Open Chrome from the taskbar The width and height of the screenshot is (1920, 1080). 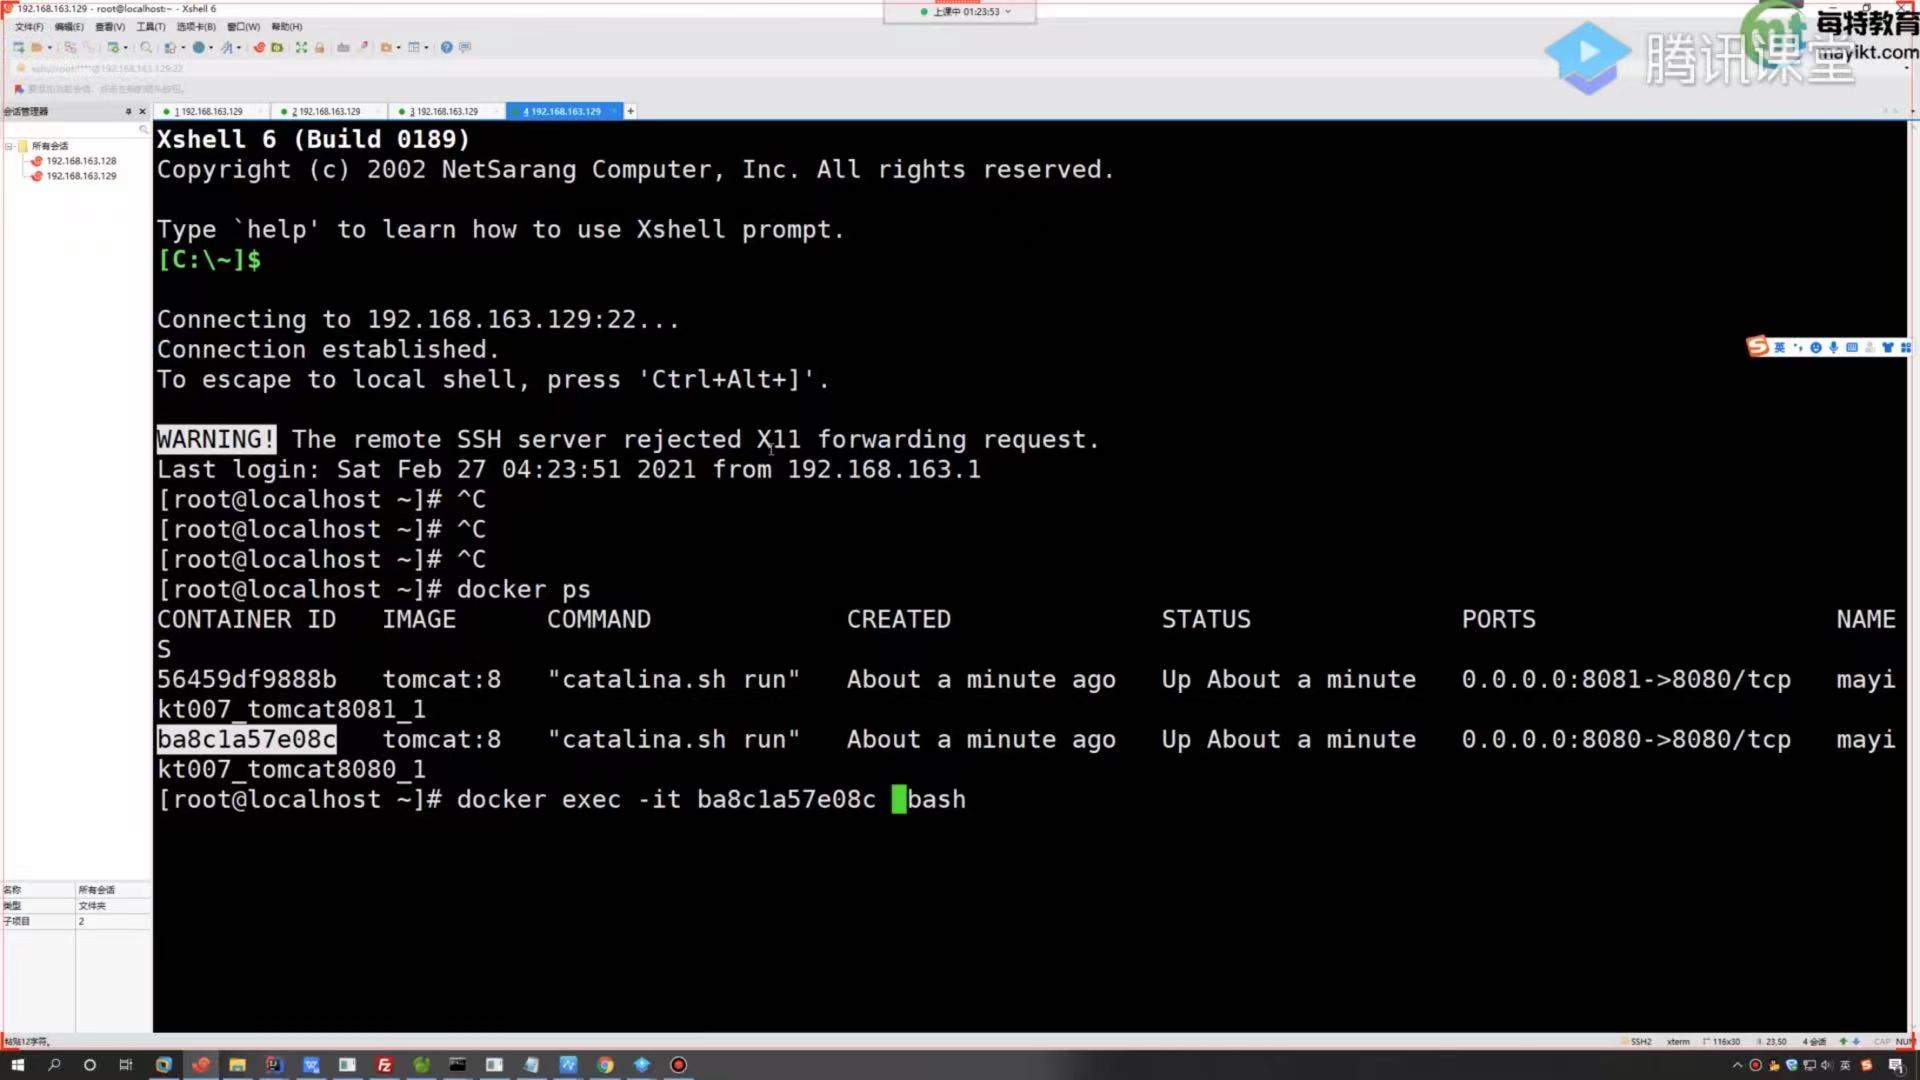605,1065
